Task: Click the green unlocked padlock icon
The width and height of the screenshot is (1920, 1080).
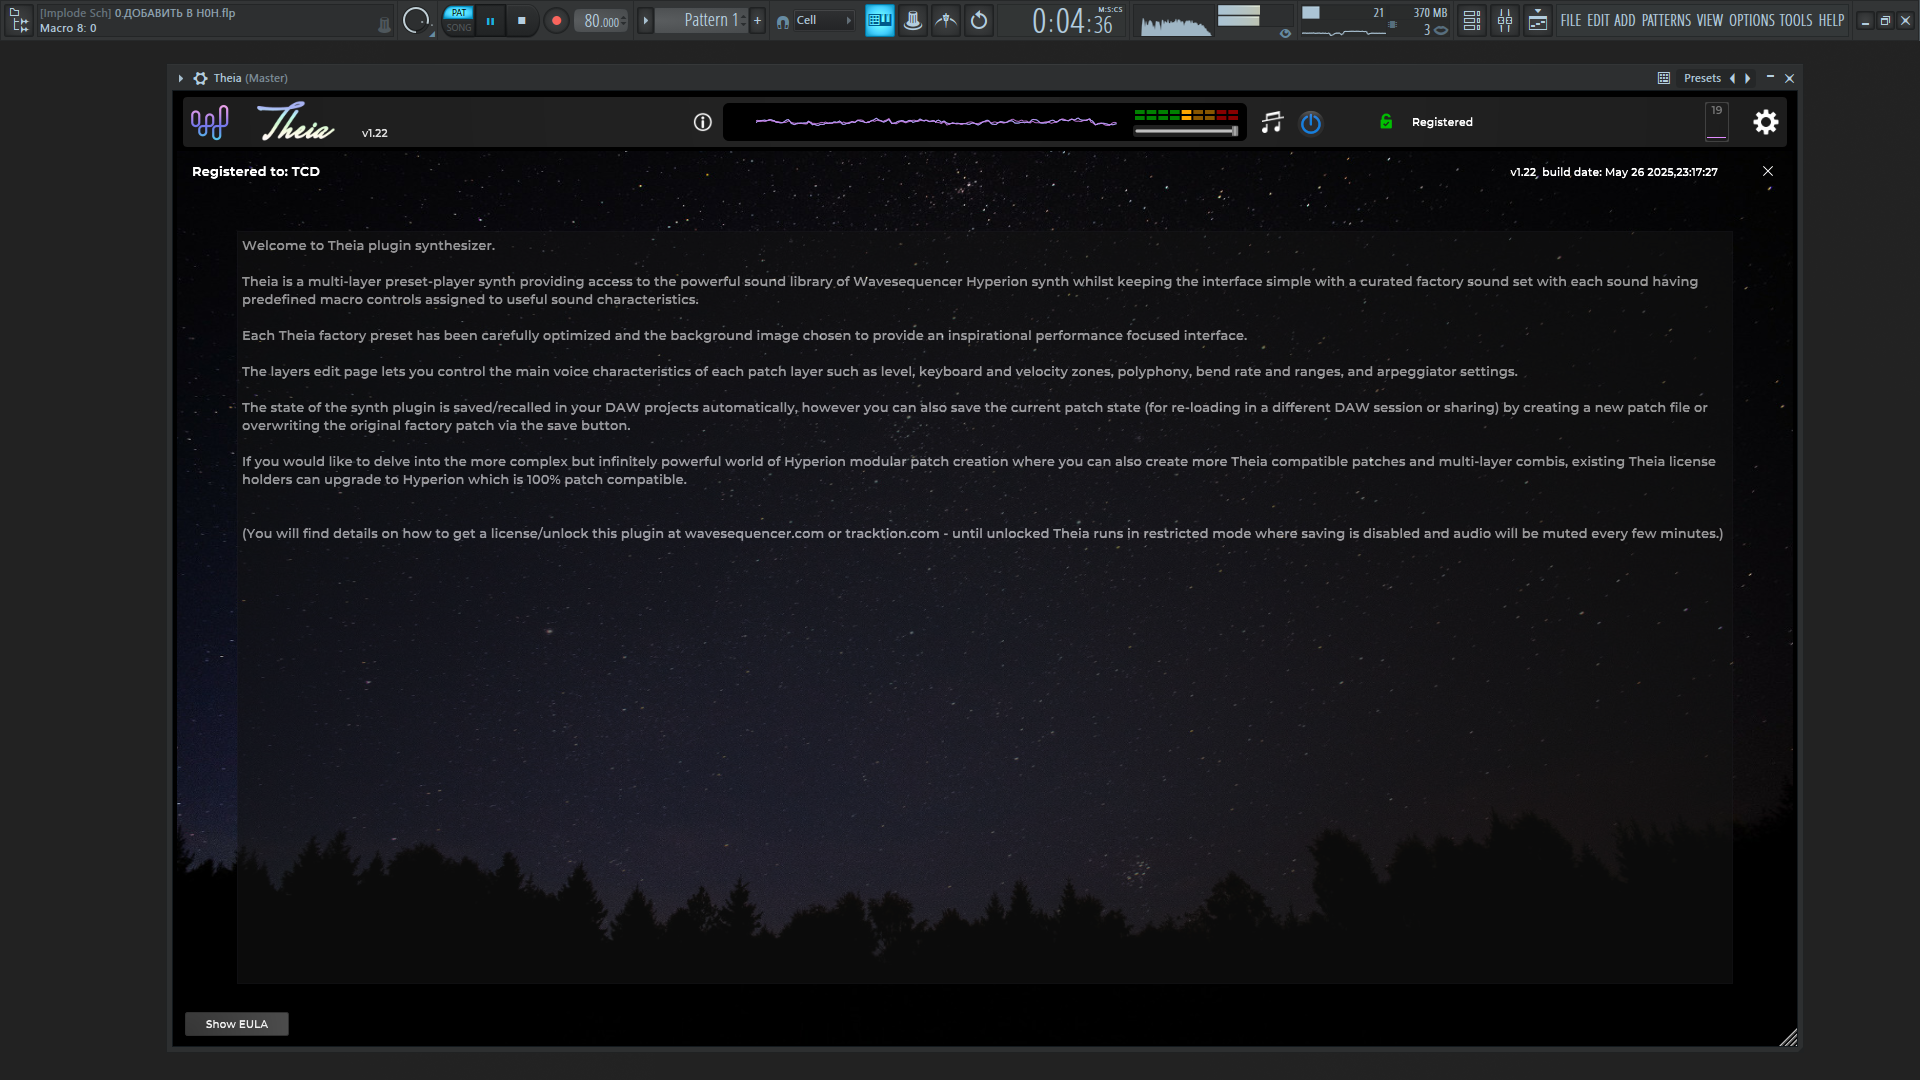Action: click(1386, 122)
